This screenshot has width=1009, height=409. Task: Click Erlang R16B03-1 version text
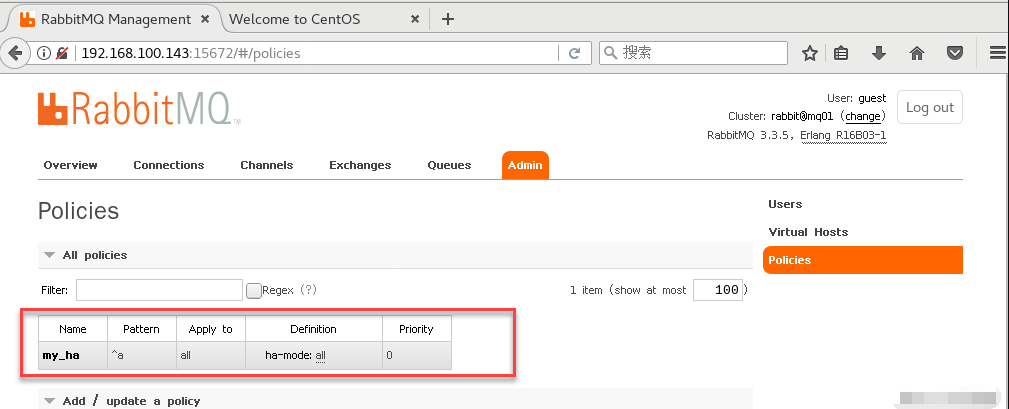844,136
